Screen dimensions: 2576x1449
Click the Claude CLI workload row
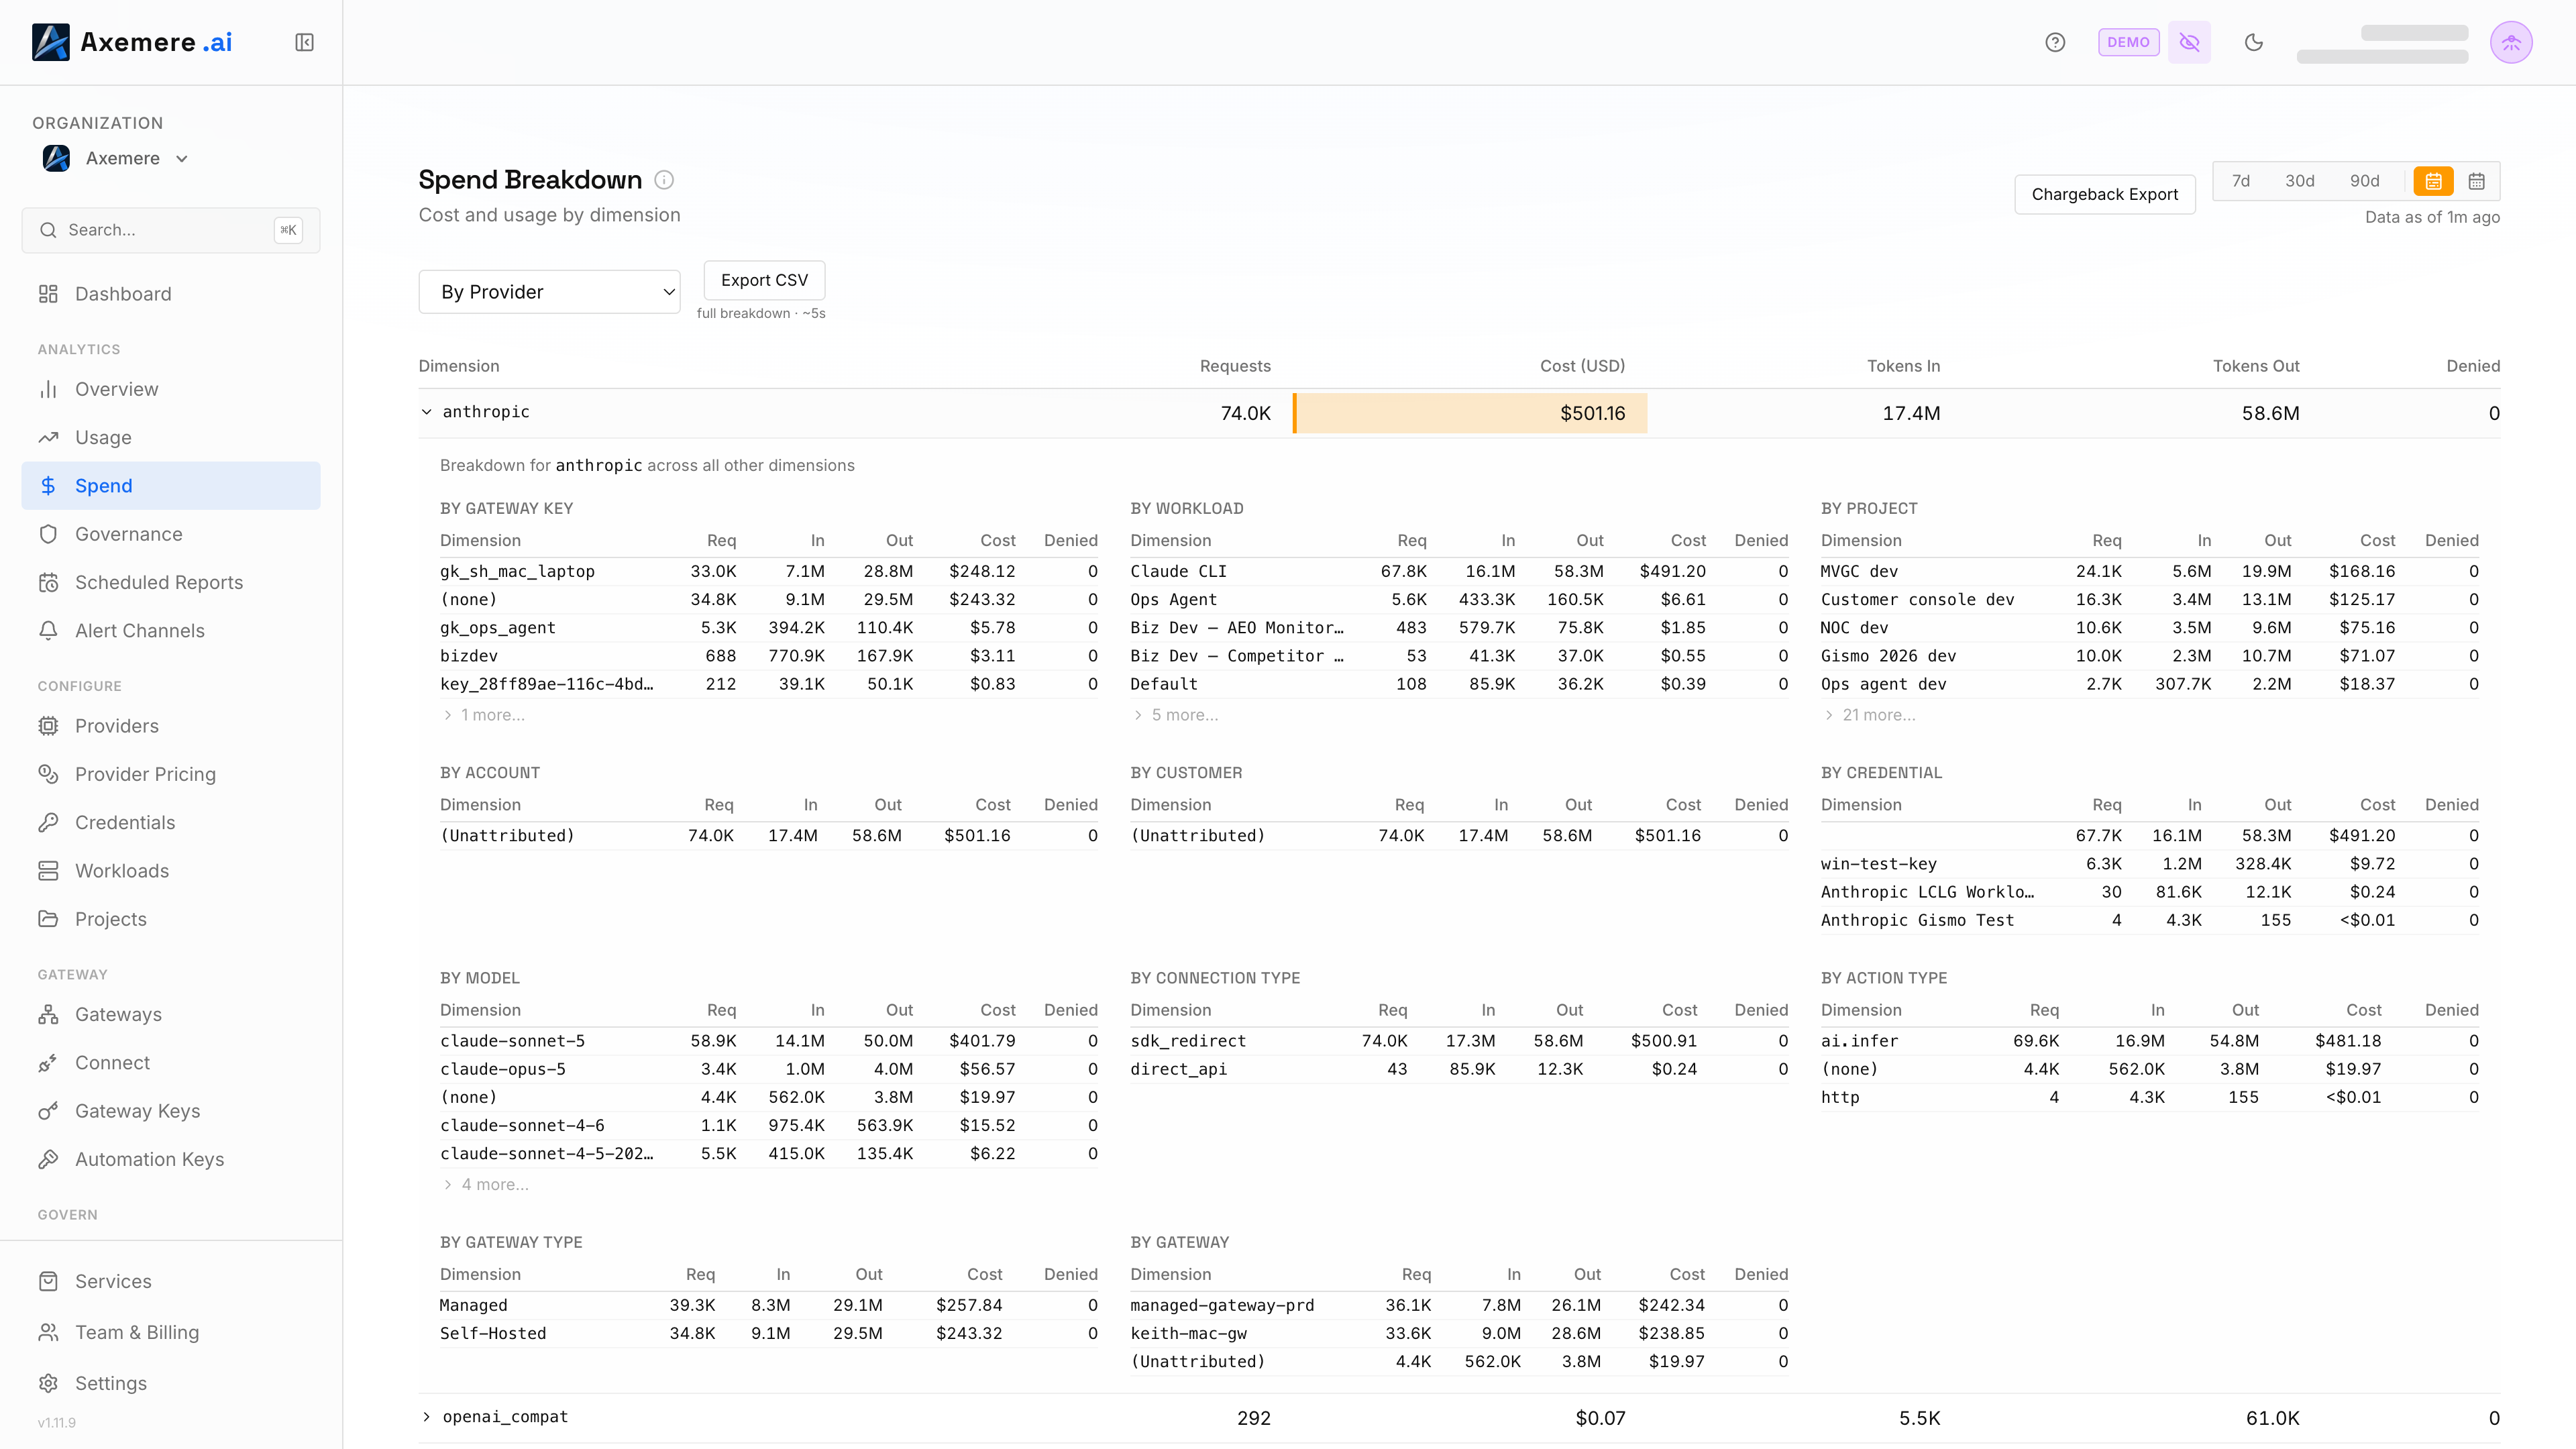pos(1459,571)
